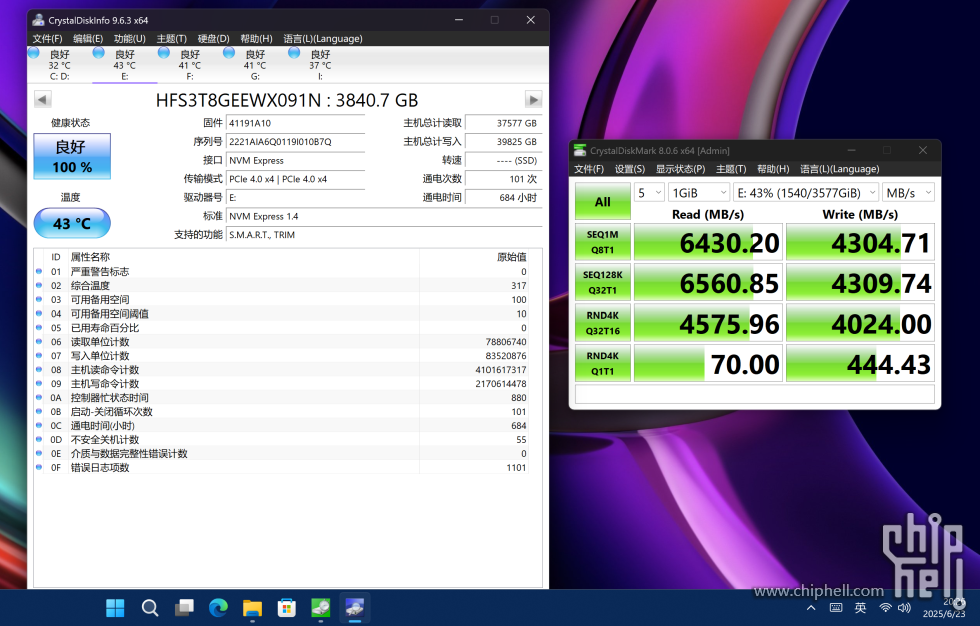The height and width of the screenshot is (626, 980).
Task: Open 语言(L)(Language) menu in CrystalDiskMark
Action: [x=839, y=169]
